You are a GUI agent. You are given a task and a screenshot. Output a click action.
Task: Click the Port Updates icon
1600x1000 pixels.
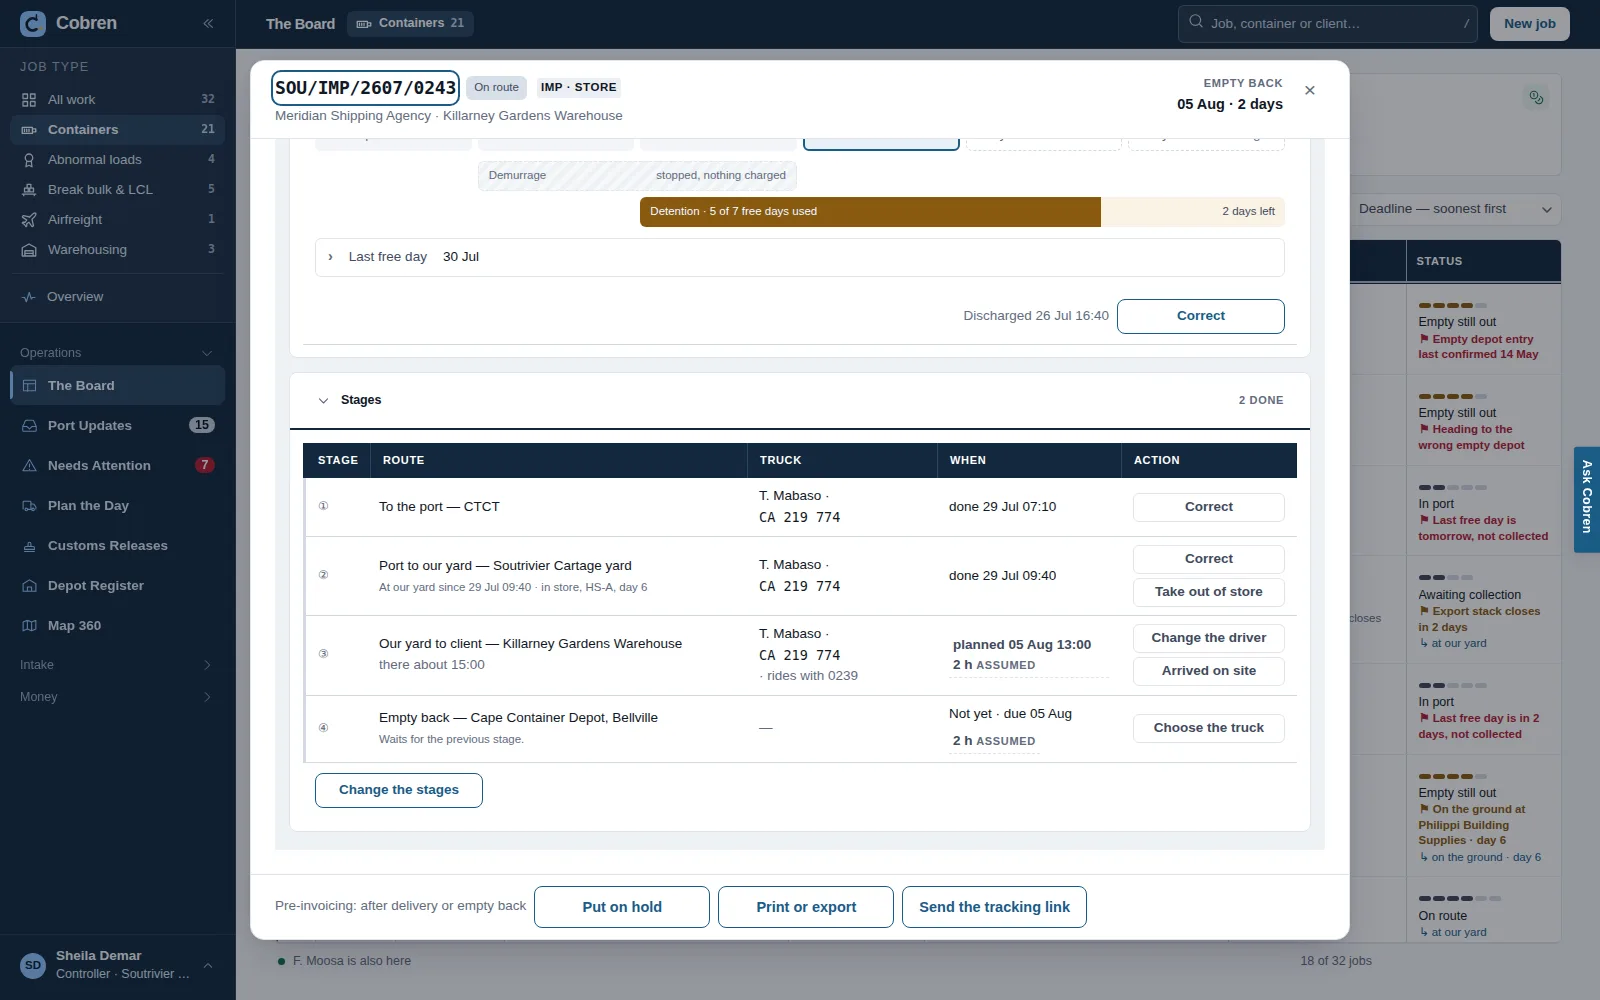click(x=29, y=426)
